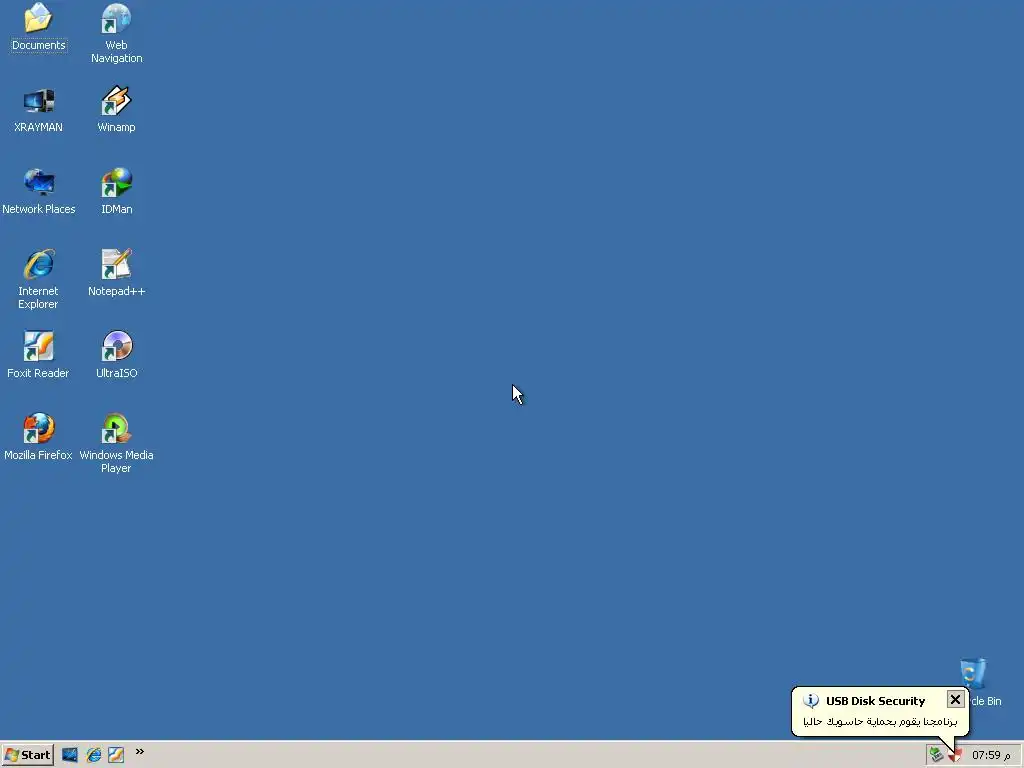Select the Network Places icon
The width and height of the screenshot is (1024, 768).
point(39,183)
